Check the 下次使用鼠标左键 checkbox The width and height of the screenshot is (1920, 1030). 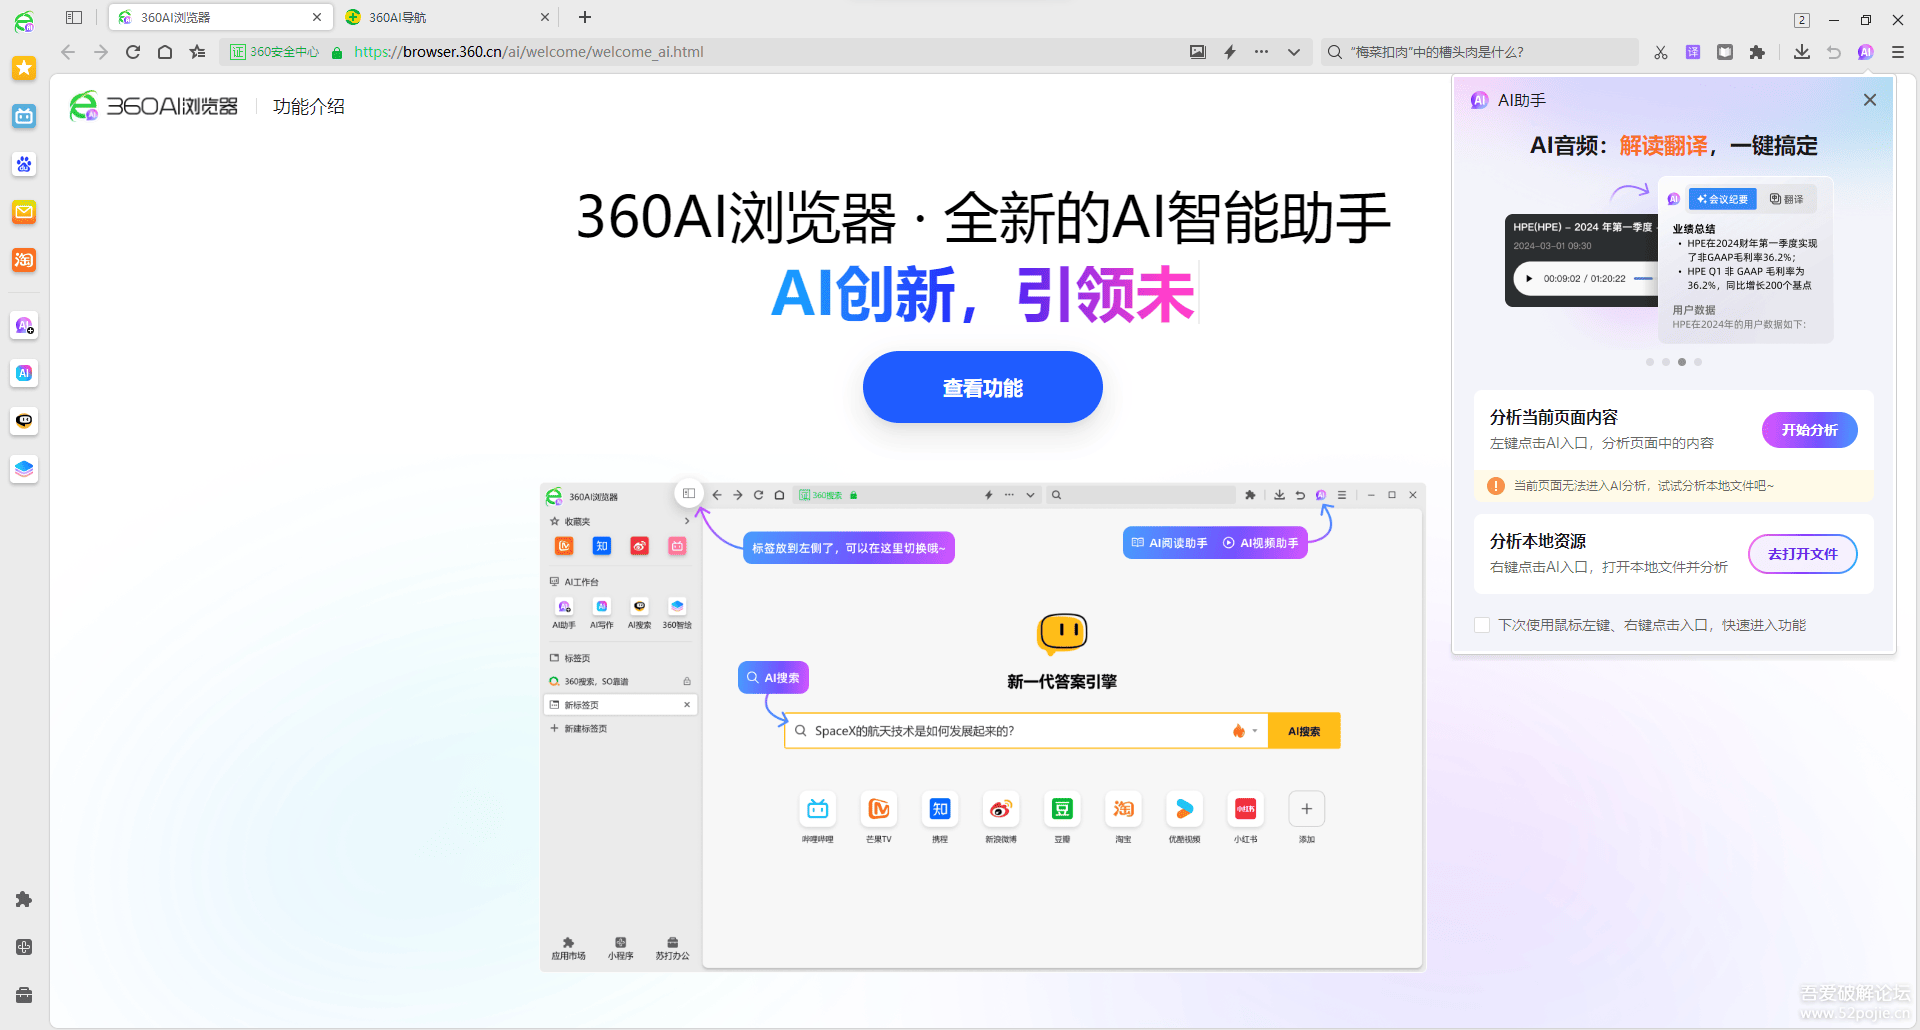1482,625
